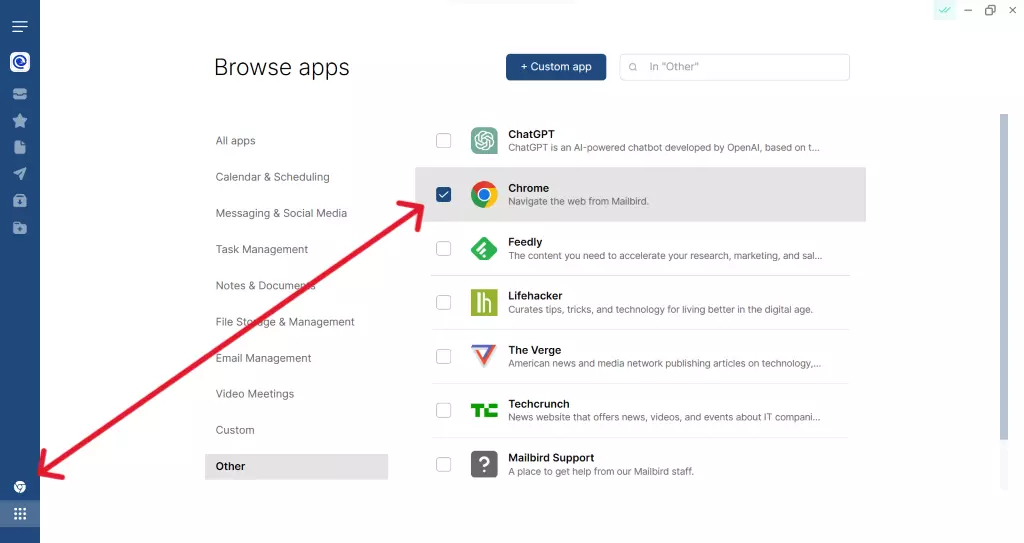Uncheck the Chrome app checkbox
This screenshot has height=543, width=1024.
click(x=444, y=194)
